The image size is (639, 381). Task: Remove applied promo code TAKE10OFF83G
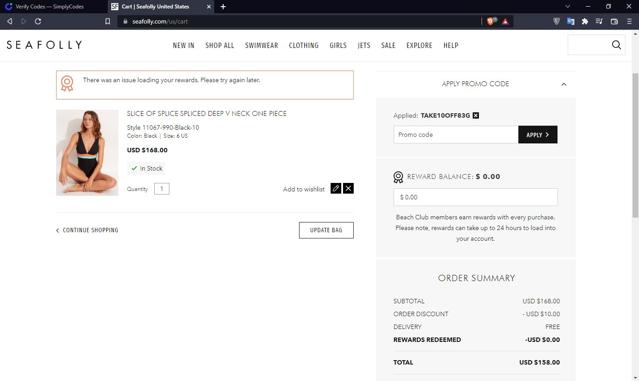point(476,115)
